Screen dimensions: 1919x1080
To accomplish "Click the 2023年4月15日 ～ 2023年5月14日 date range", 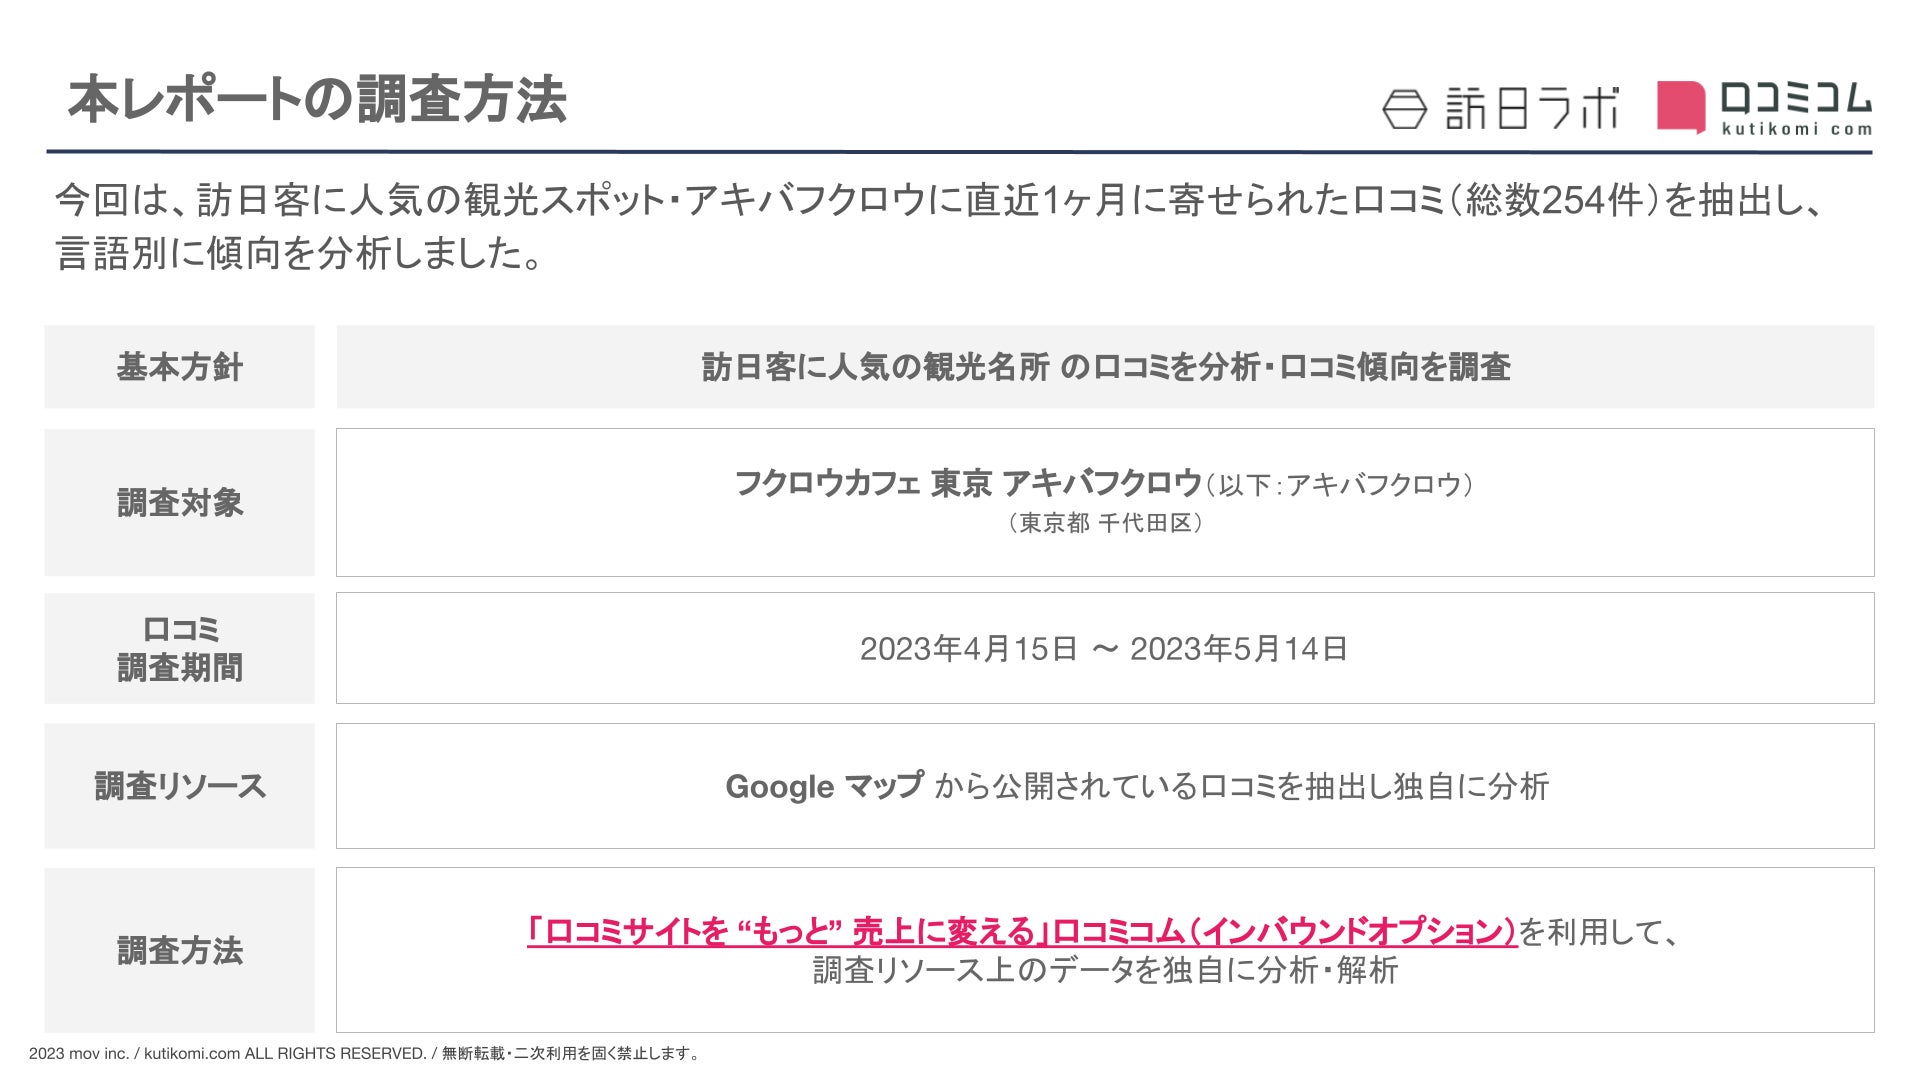I will [x=1104, y=649].
